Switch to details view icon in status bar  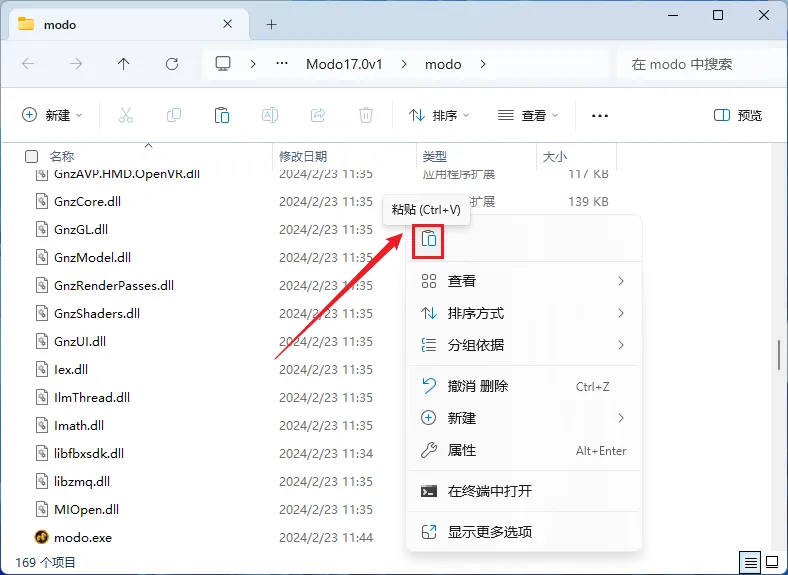pyautogui.click(x=750, y=562)
